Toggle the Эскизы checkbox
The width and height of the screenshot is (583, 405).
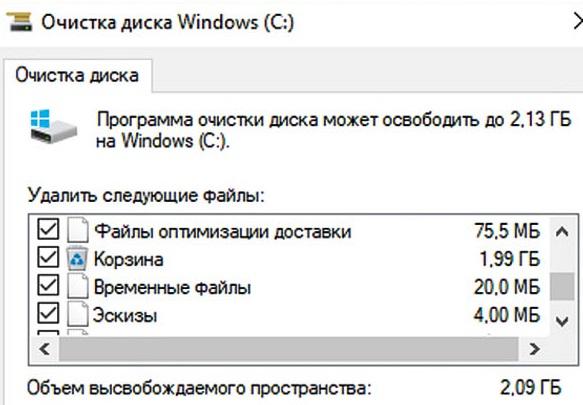coord(48,313)
